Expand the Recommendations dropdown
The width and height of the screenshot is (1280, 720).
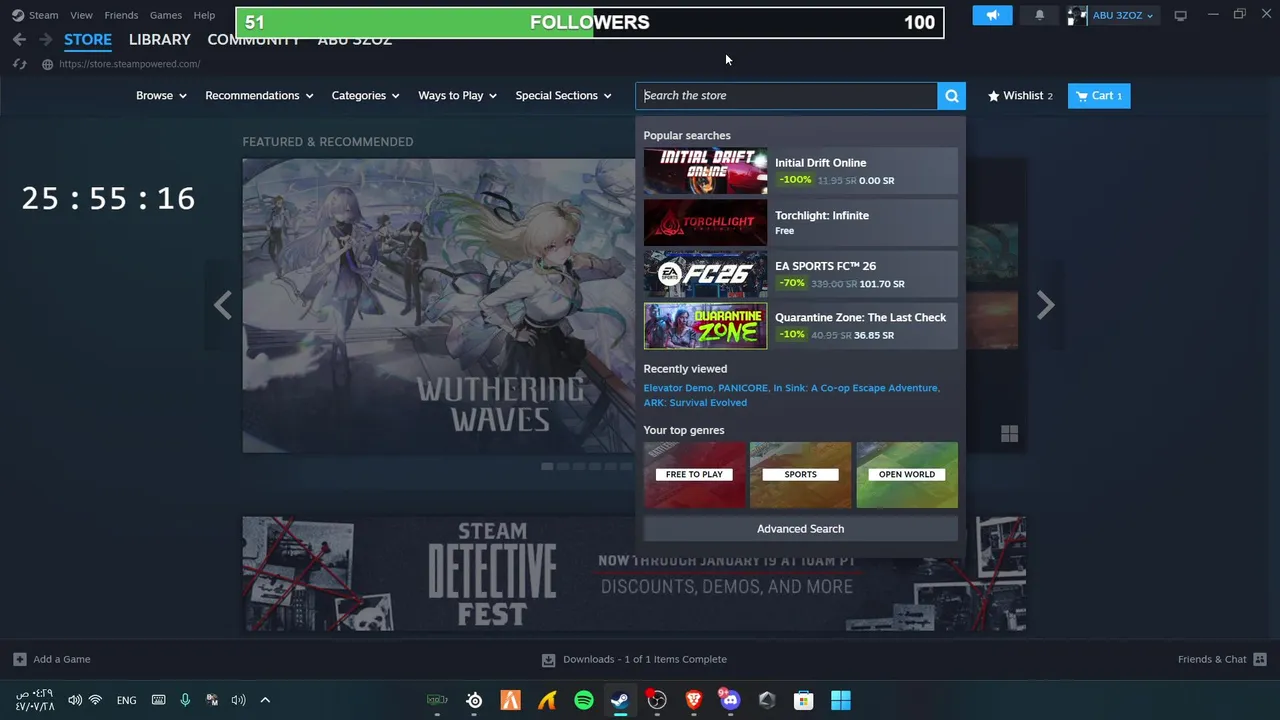tap(259, 95)
